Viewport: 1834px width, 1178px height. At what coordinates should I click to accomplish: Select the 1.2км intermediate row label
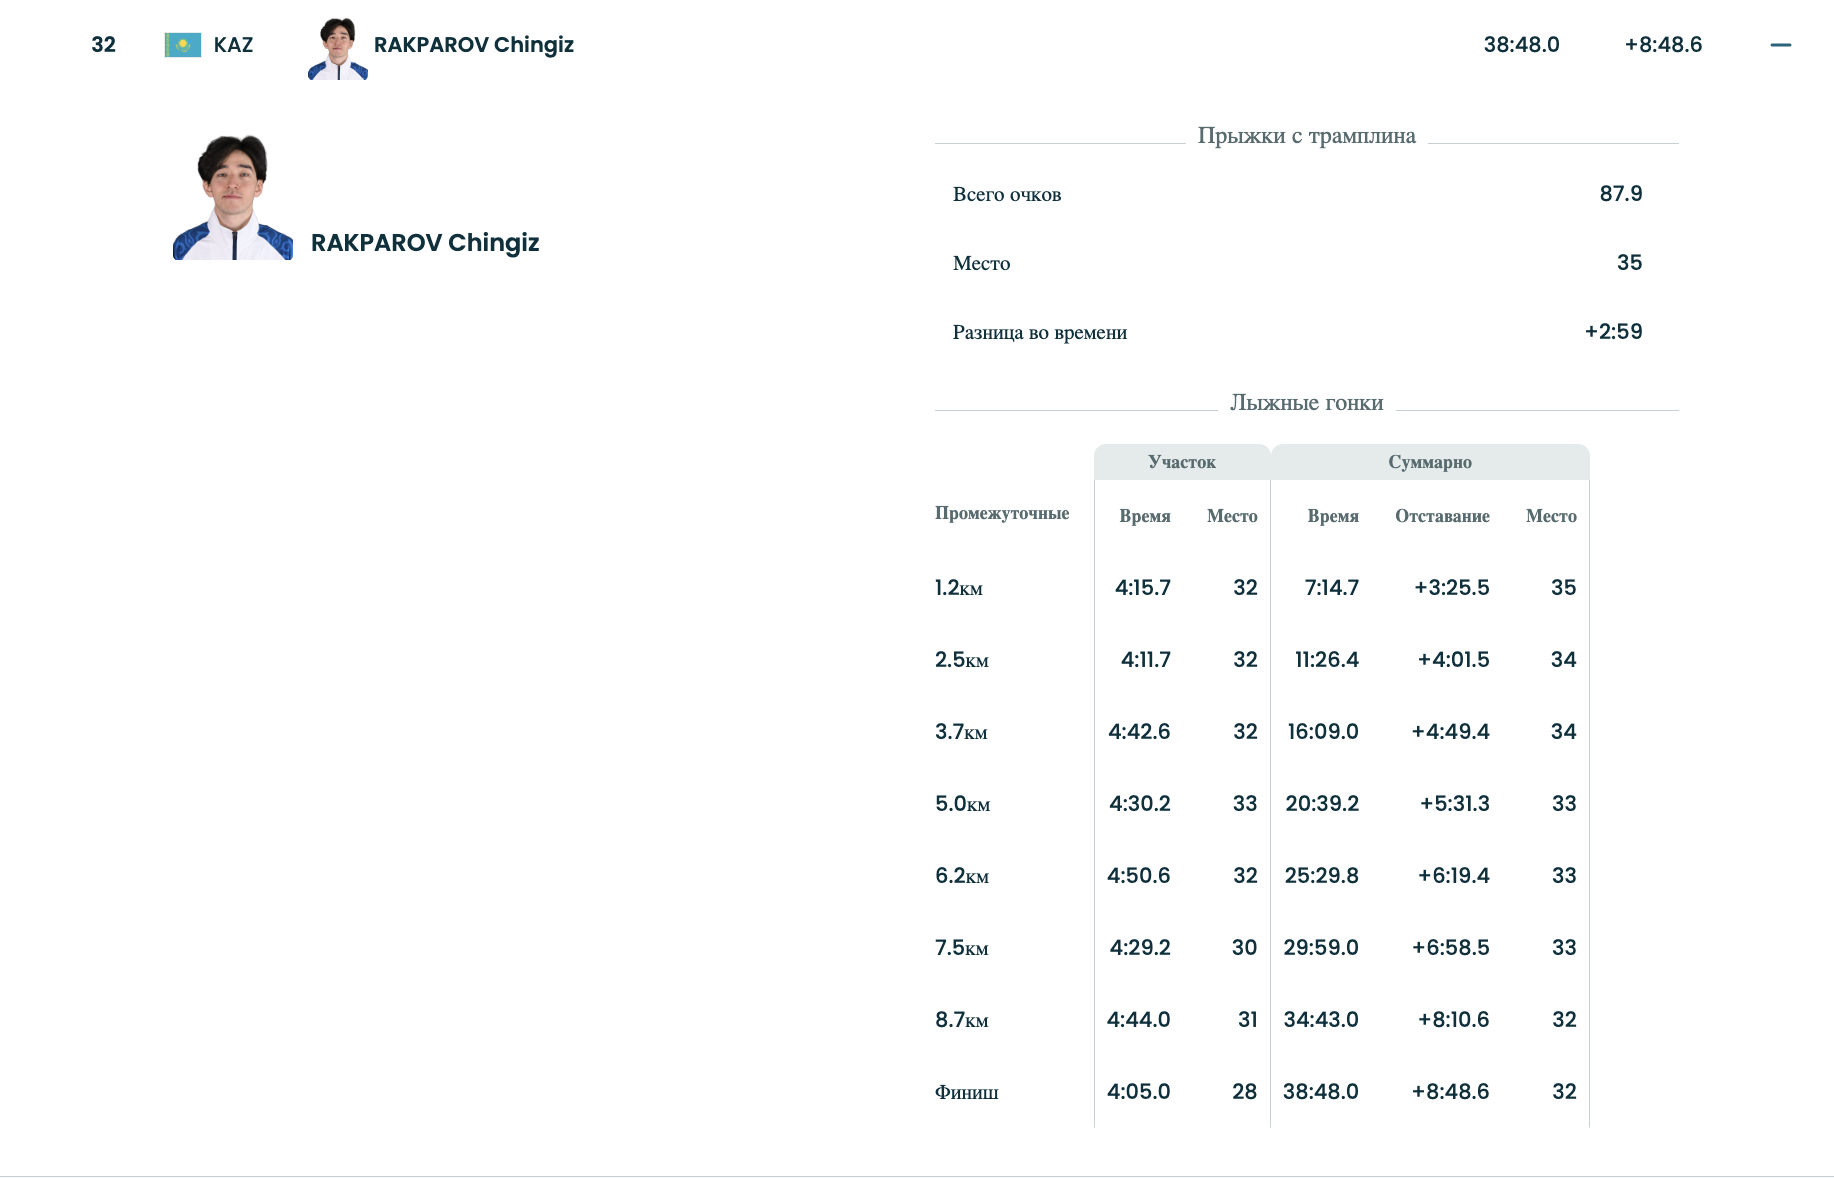tap(959, 588)
